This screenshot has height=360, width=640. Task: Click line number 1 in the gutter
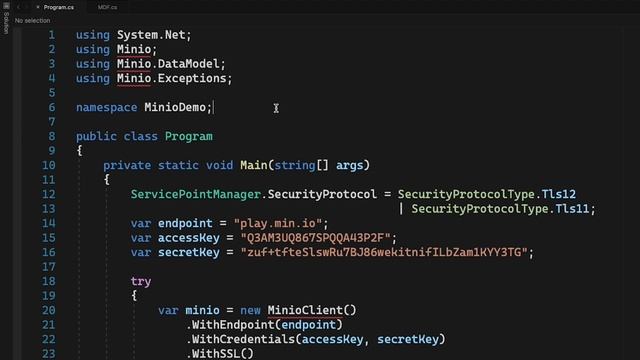[x=51, y=35]
